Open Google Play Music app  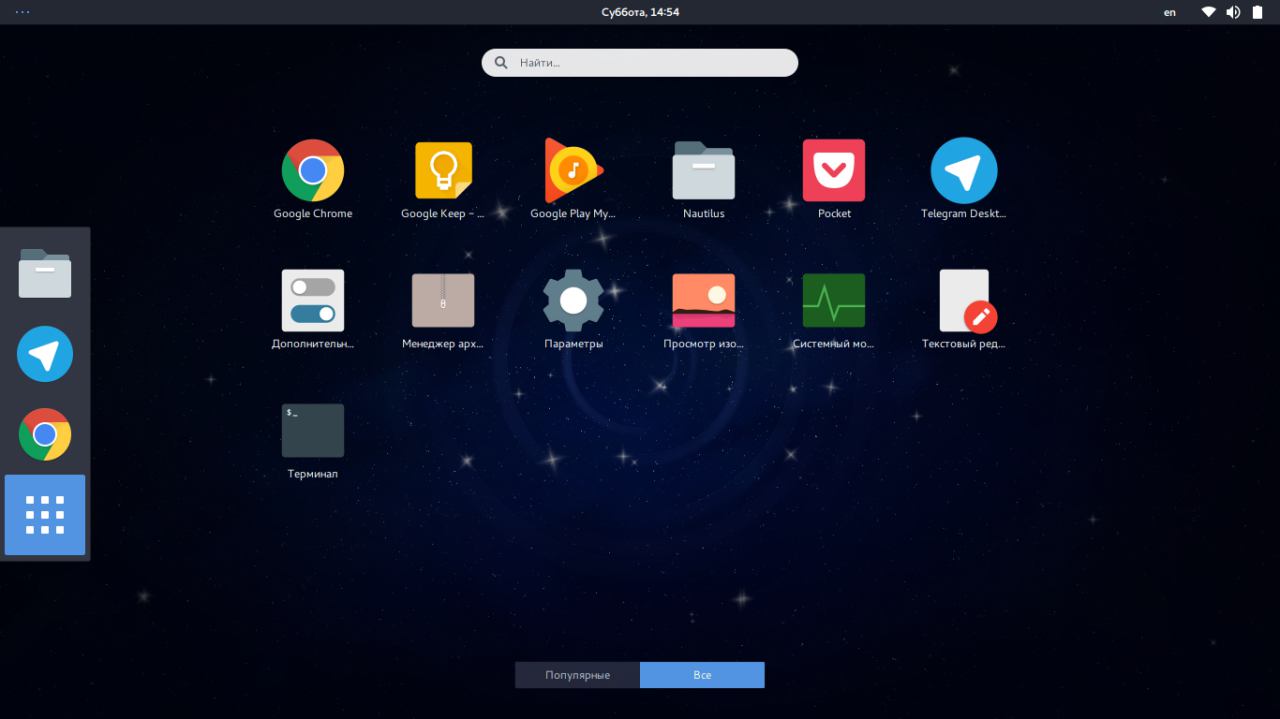click(573, 171)
